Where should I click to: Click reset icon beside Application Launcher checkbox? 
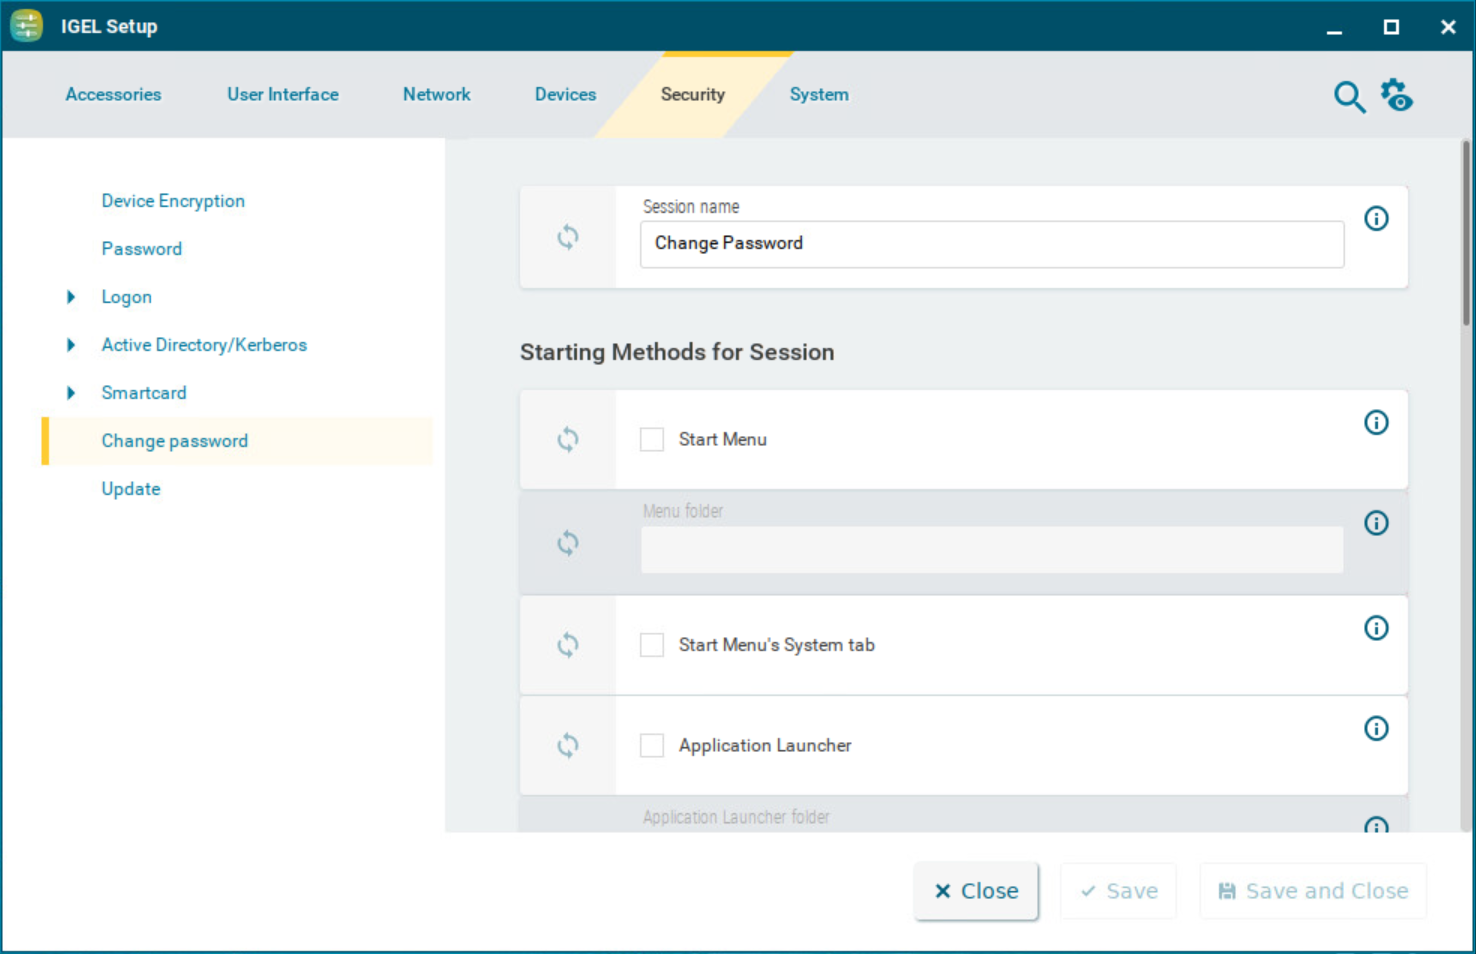click(567, 746)
